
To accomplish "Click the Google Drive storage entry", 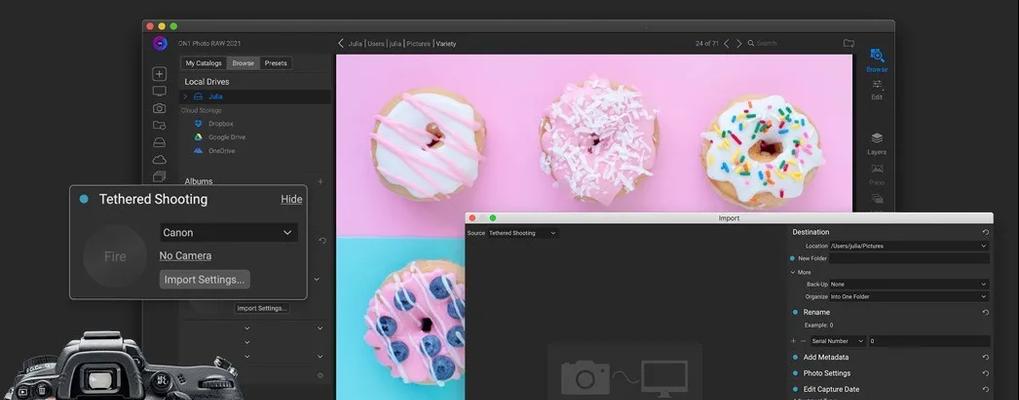I will [220, 137].
